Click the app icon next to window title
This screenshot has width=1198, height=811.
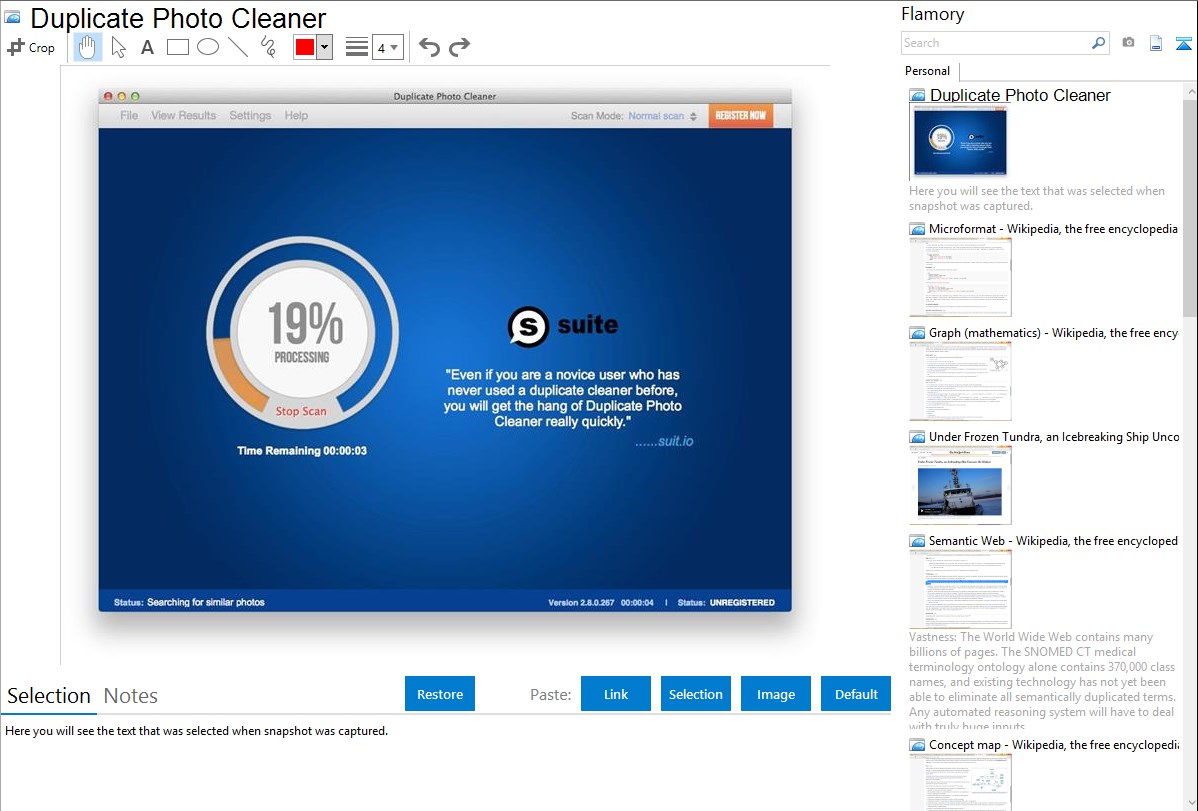click(12, 17)
